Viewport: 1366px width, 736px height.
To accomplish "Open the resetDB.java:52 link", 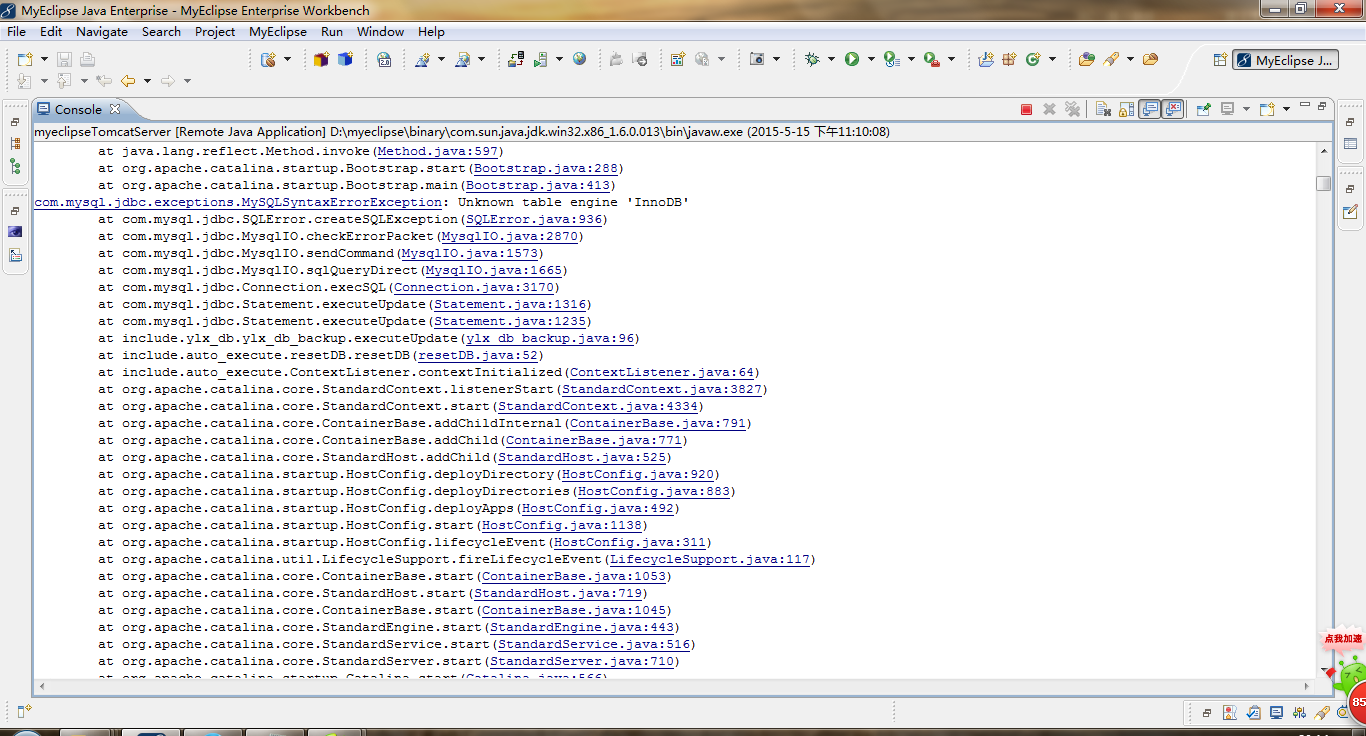I will (479, 355).
